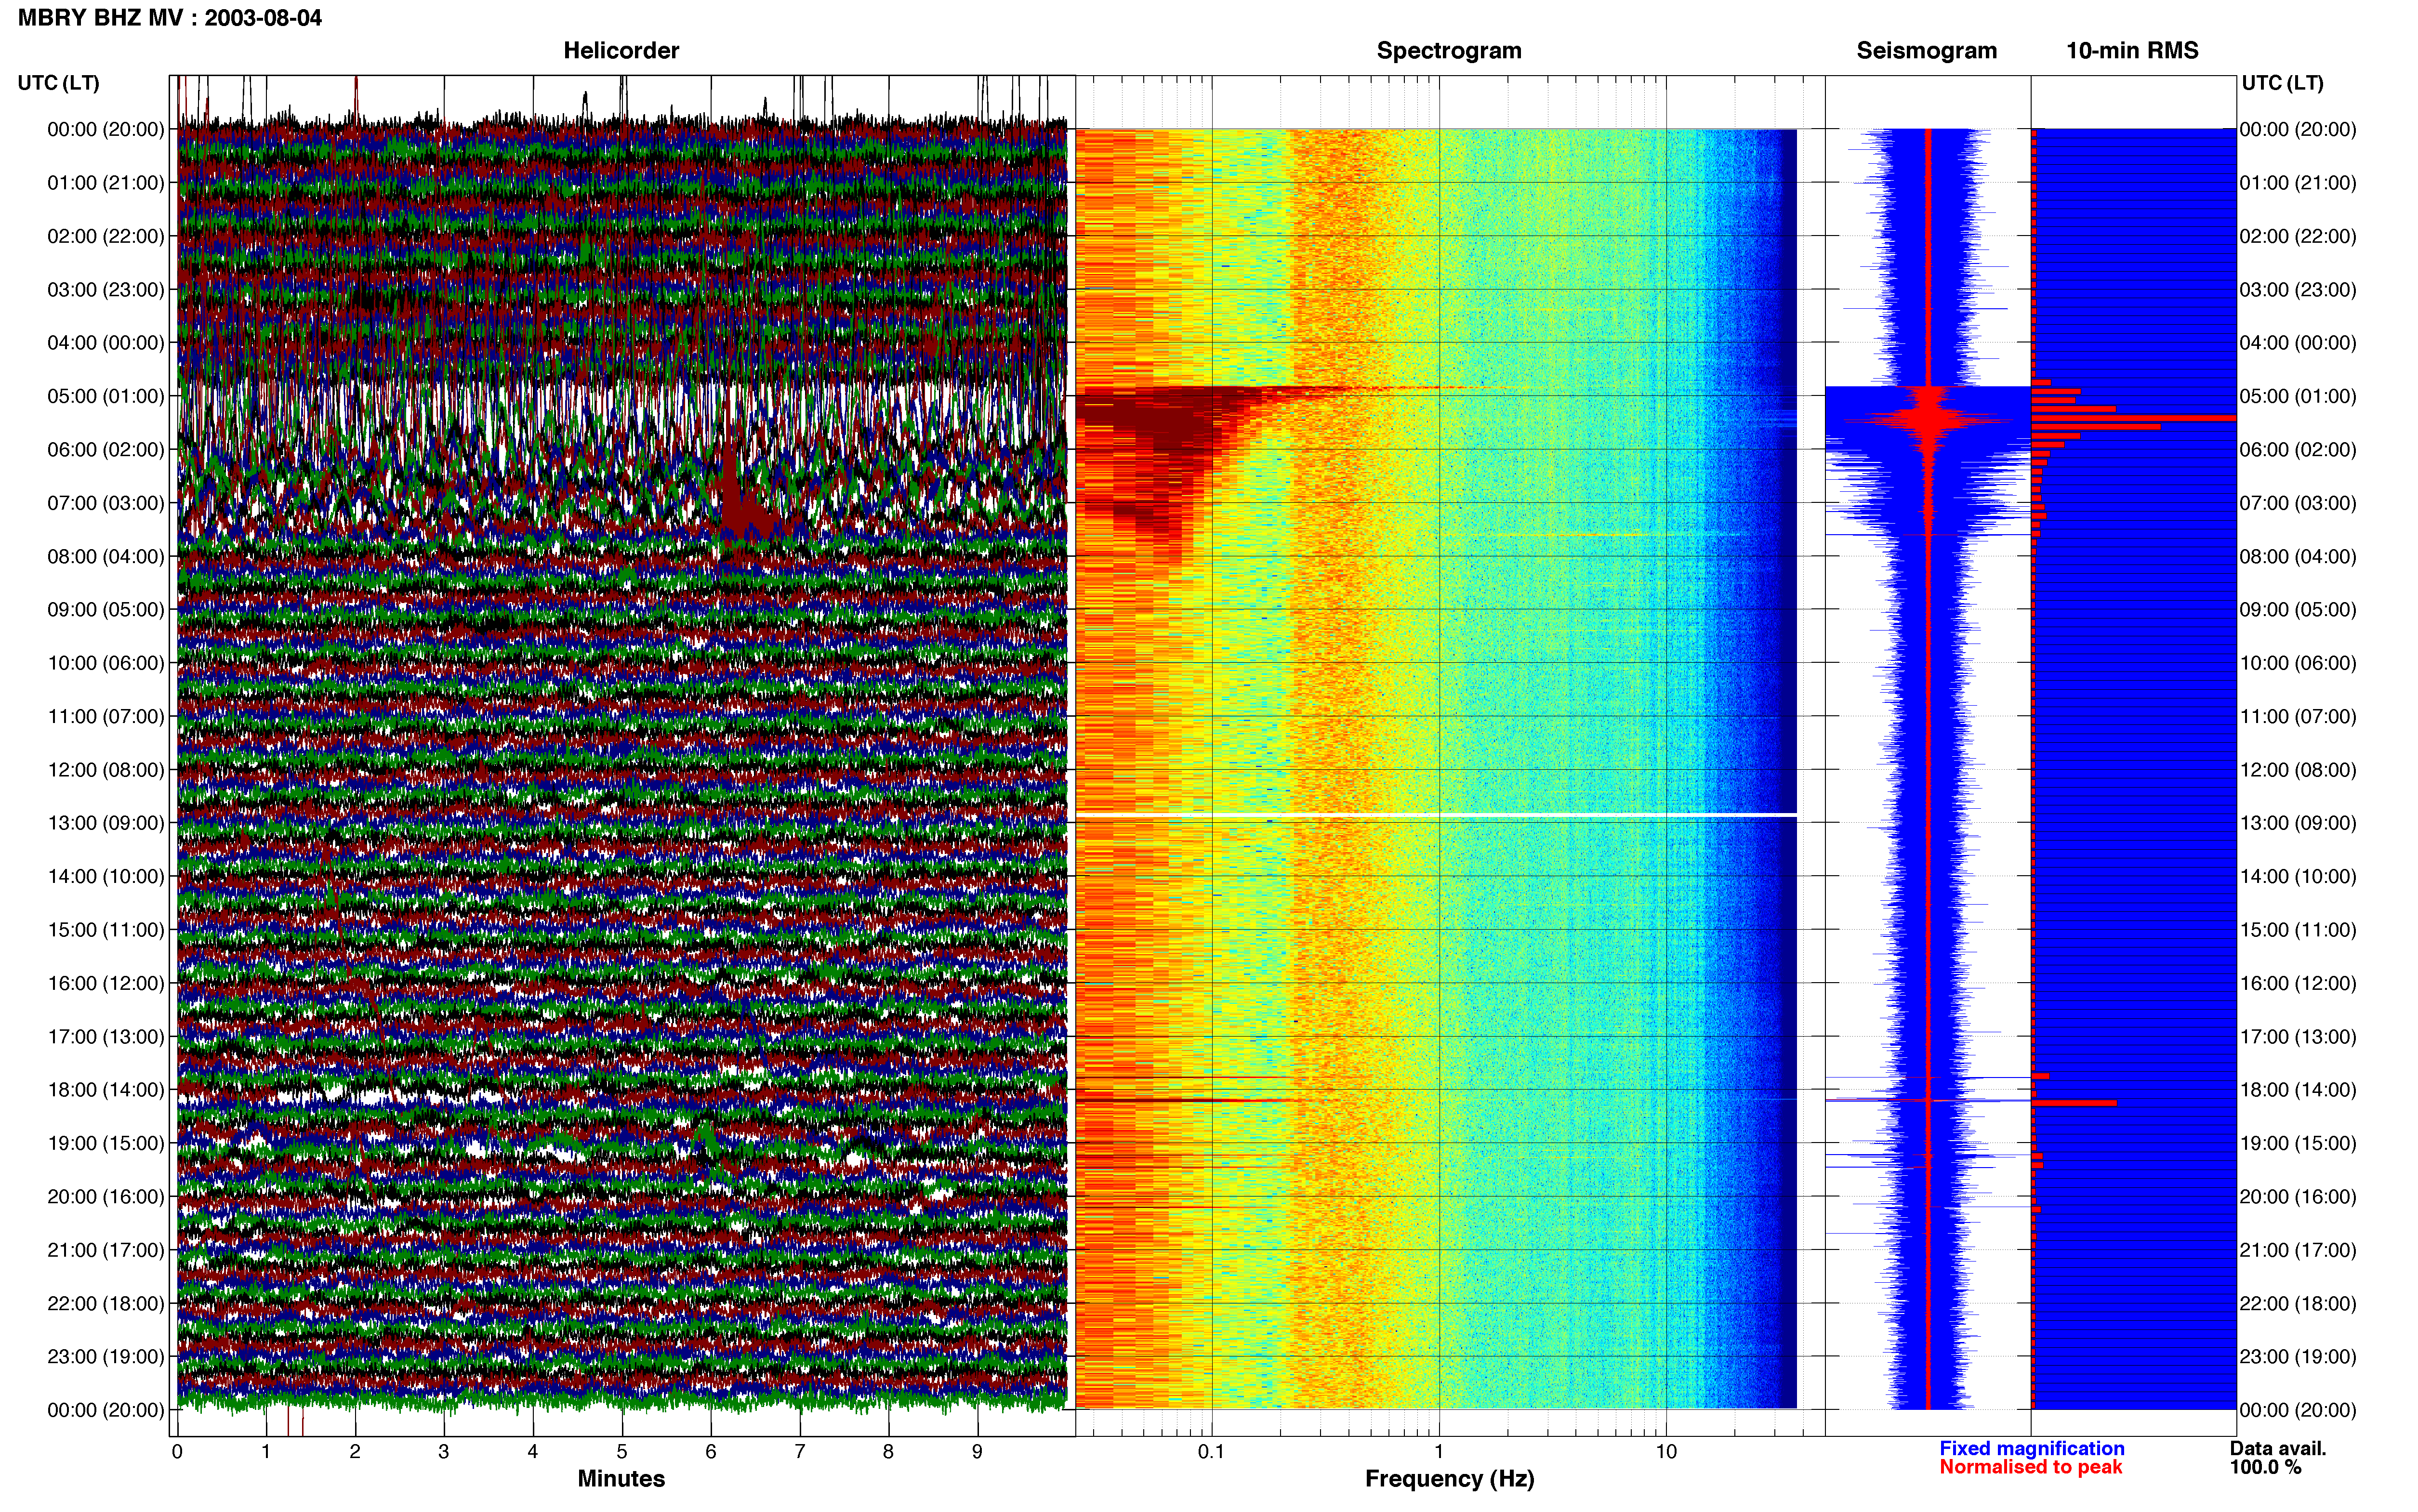Click 05:00 (01:00) on the Helicorder time axis
The width and height of the screenshot is (2418, 1512).
coord(106,396)
